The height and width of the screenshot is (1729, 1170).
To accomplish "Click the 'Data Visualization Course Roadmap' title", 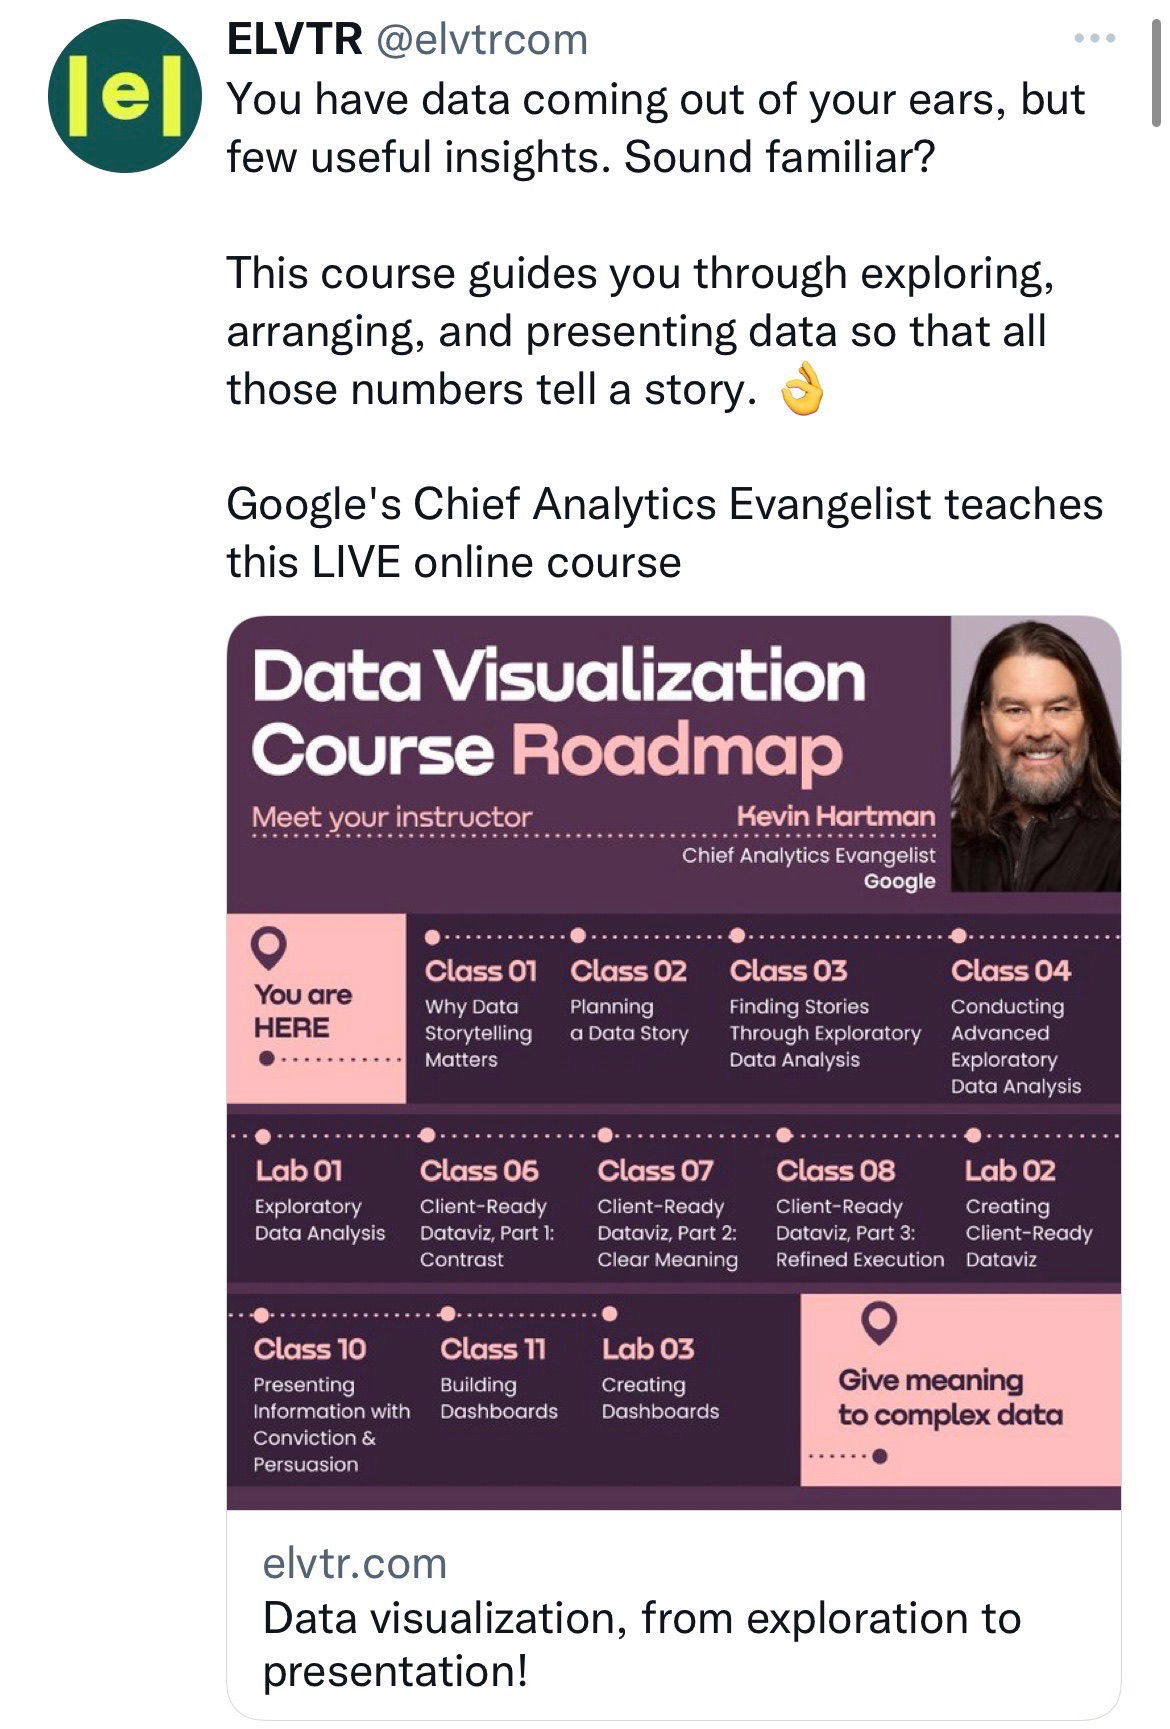I will click(558, 712).
